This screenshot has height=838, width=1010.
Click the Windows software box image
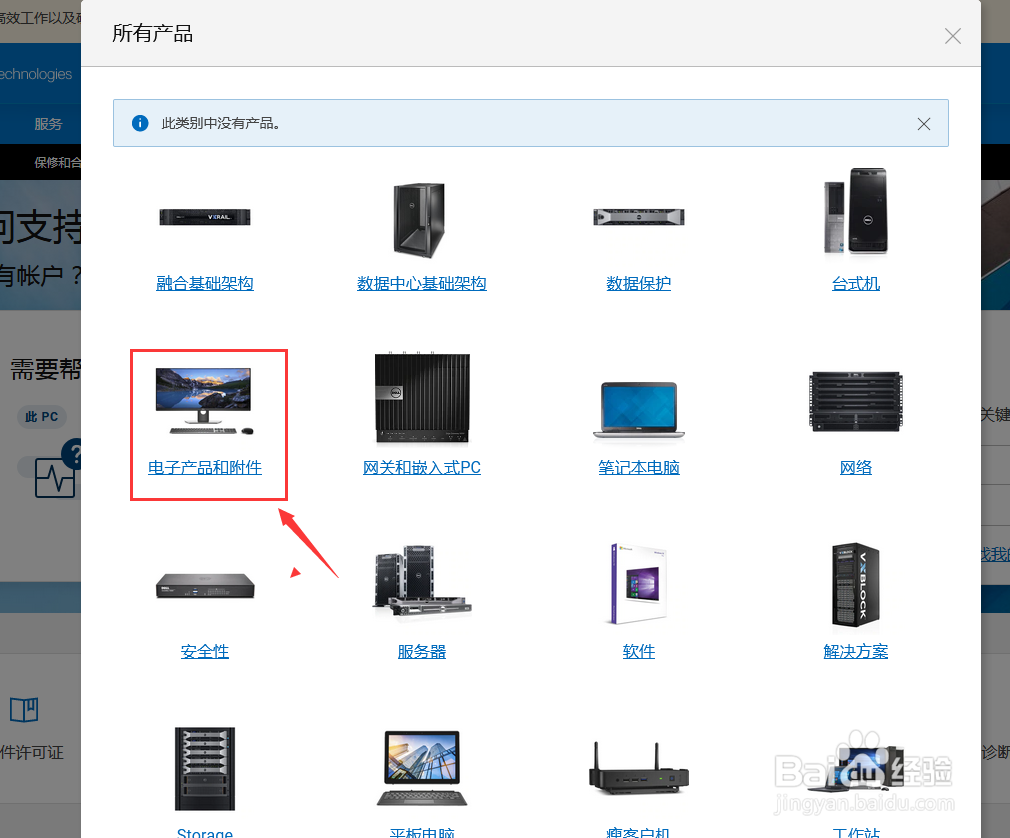pyautogui.click(x=638, y=584)
